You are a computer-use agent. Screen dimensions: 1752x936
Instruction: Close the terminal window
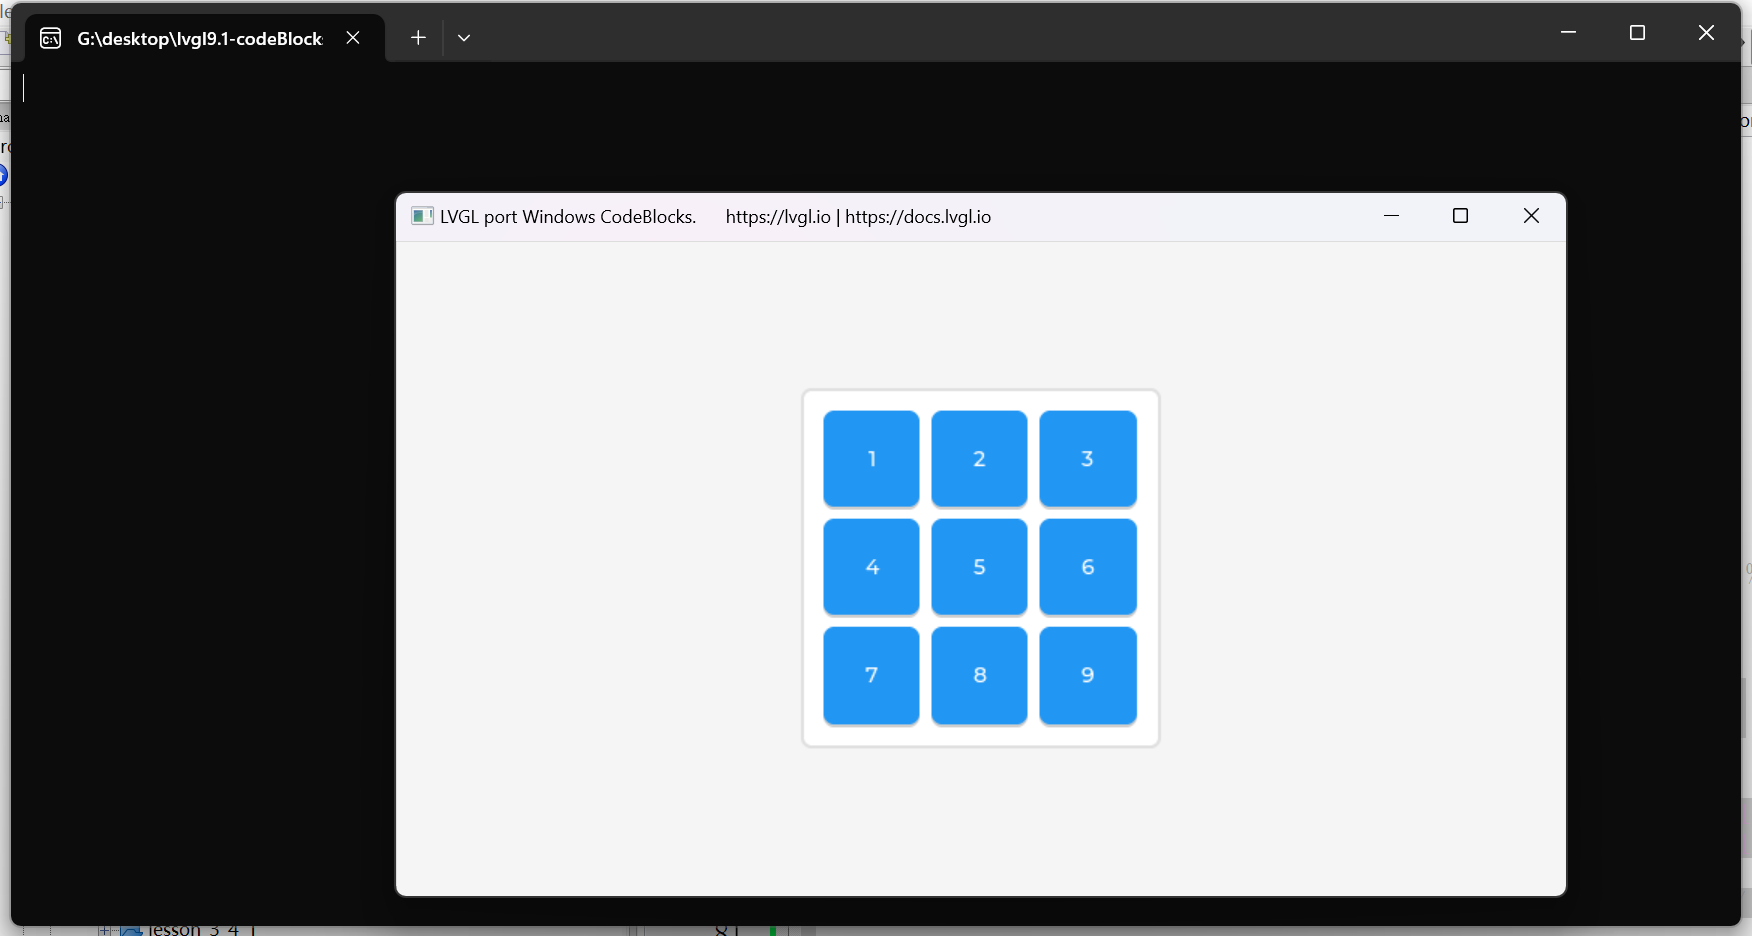click(x=1706, y=33)
